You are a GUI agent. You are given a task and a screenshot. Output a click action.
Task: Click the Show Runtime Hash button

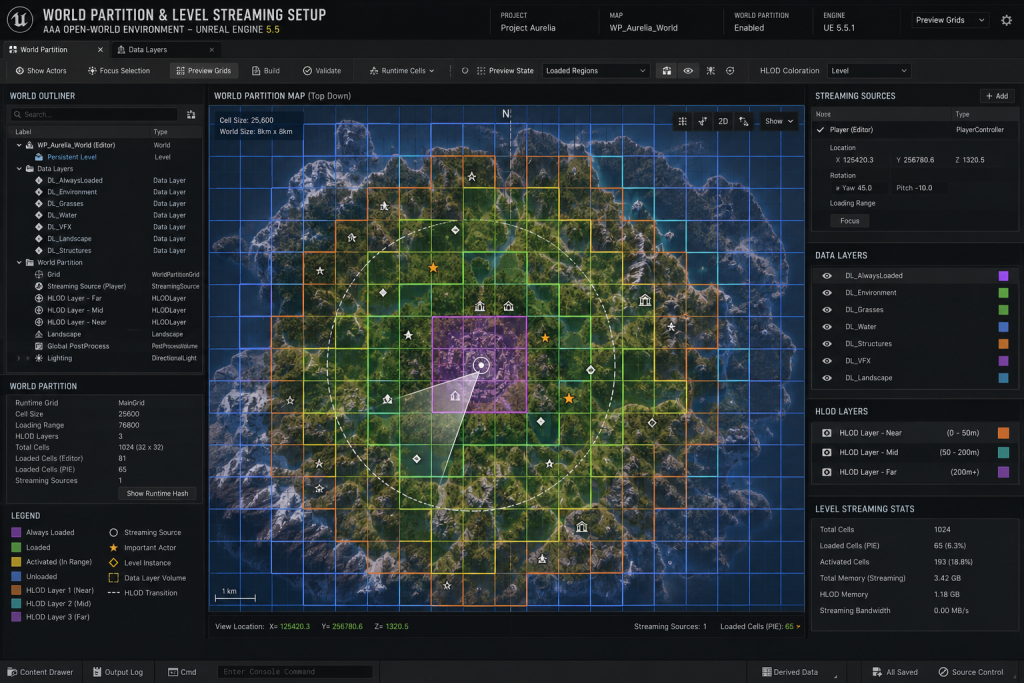point(157,494)
